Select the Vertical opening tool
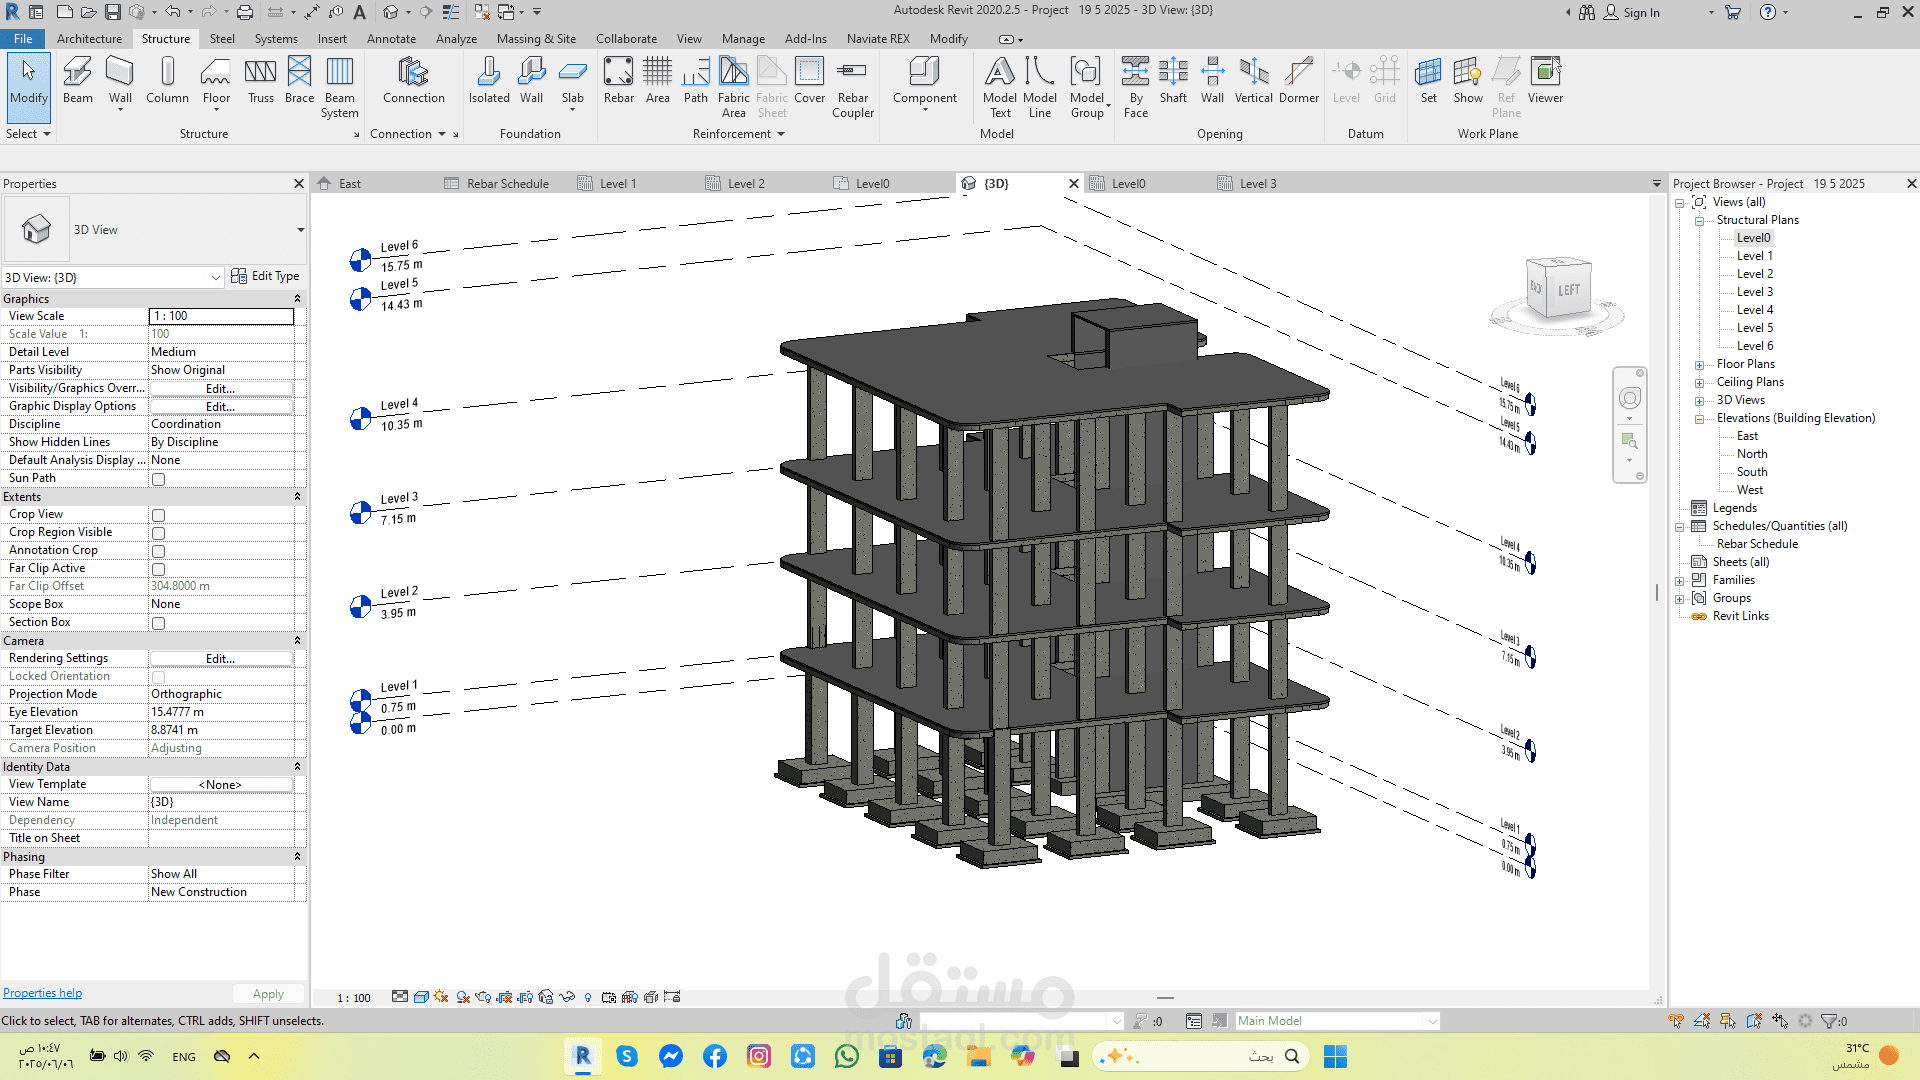The height and width of the screenshot is (1080, 1920). coord(1253,80)
